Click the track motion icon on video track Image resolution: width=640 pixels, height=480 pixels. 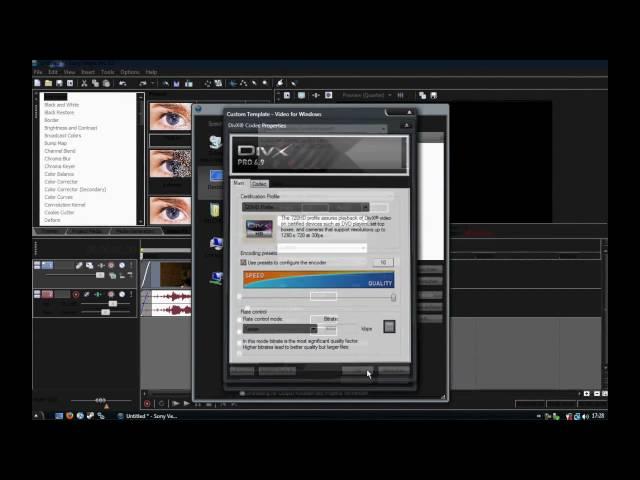pyautogui.click(x=89, y=265)
